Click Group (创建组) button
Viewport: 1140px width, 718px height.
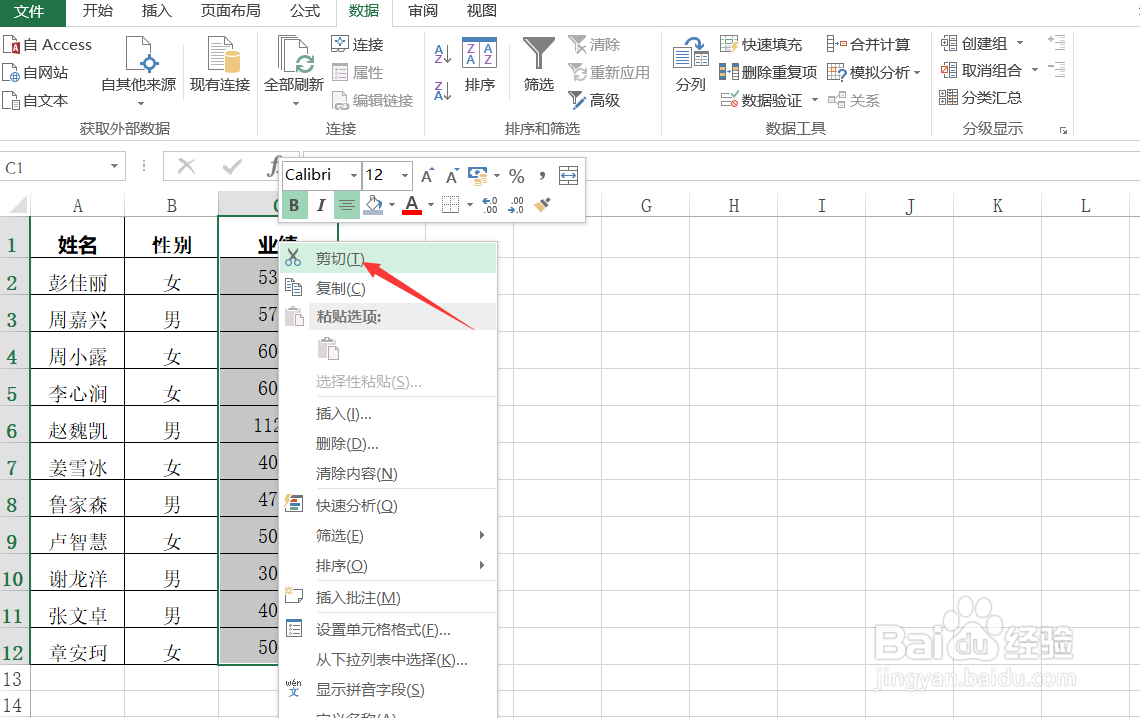coord(974,44)
